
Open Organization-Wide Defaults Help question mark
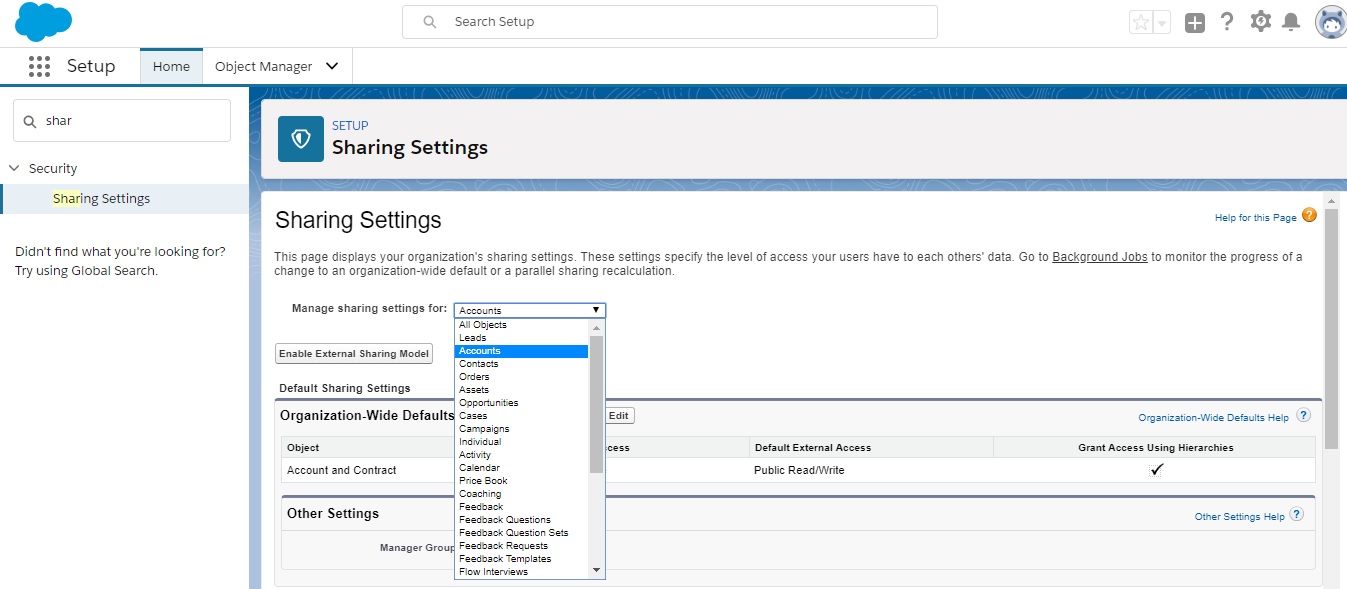point(1303,417)
